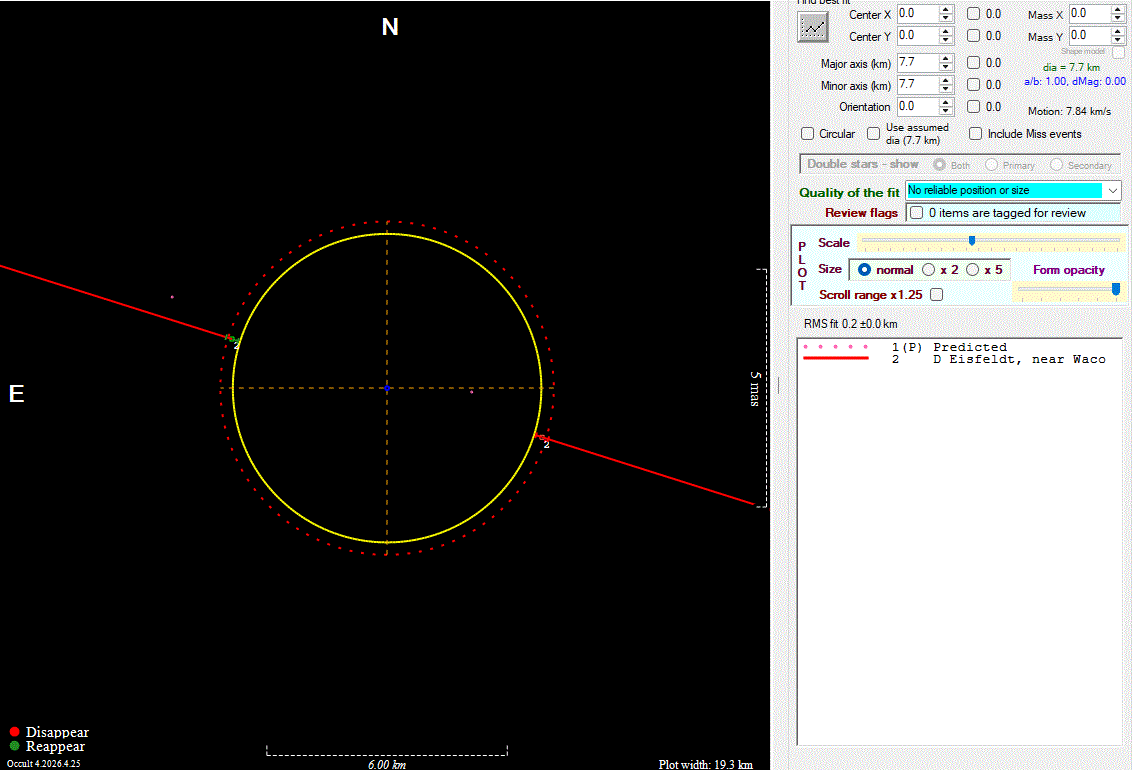Increase Center Y with the up arrow
Viewport: 1132px width, 770px height.
tap(946, 31)
